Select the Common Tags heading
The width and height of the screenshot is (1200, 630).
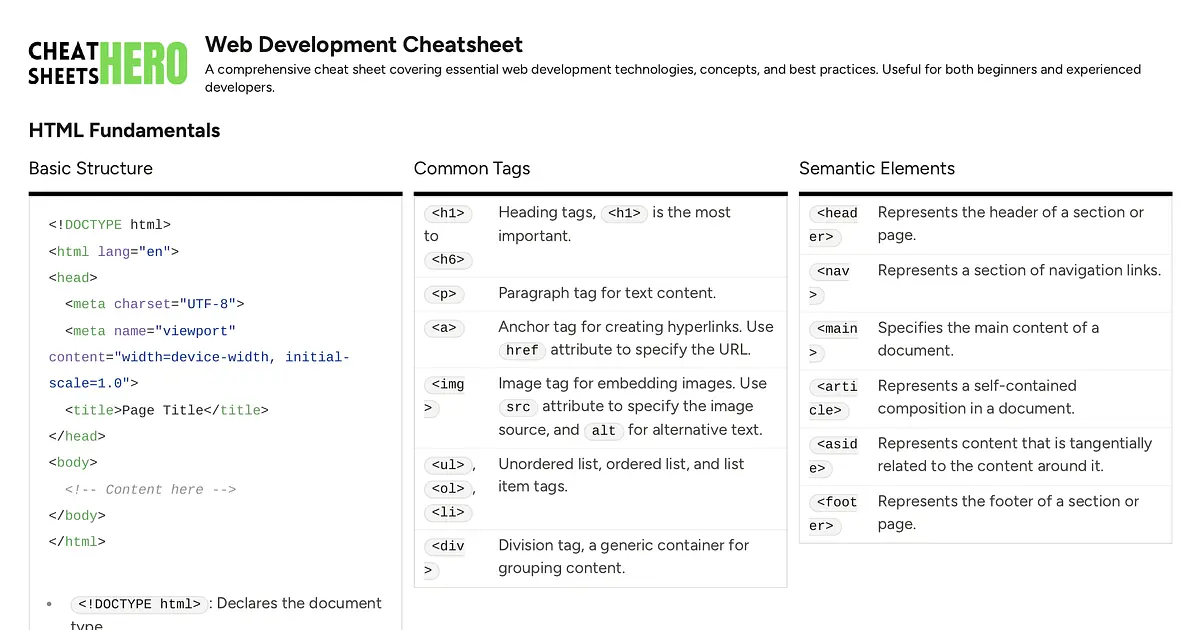(x=471, y=168)
